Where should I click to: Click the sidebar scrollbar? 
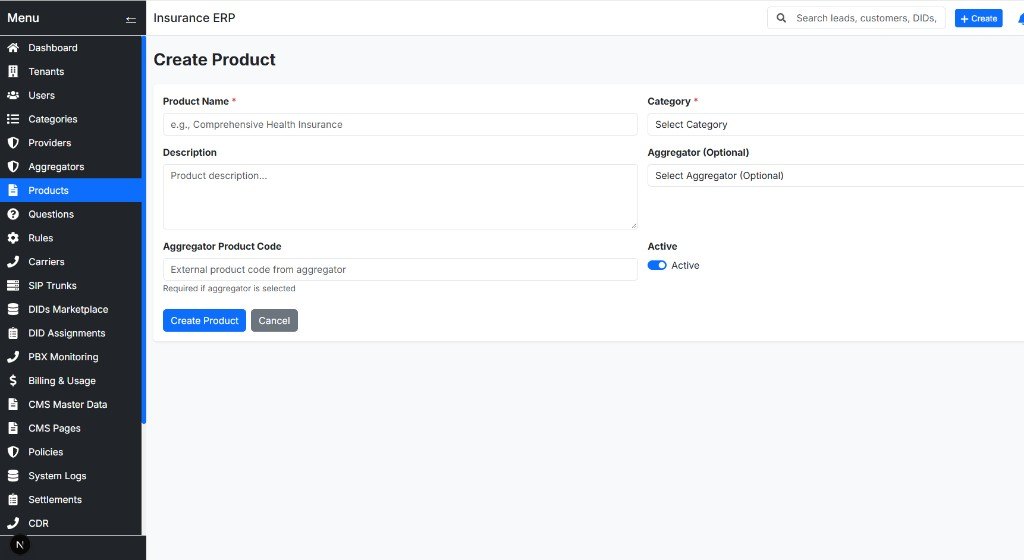(x=144, y=230)
